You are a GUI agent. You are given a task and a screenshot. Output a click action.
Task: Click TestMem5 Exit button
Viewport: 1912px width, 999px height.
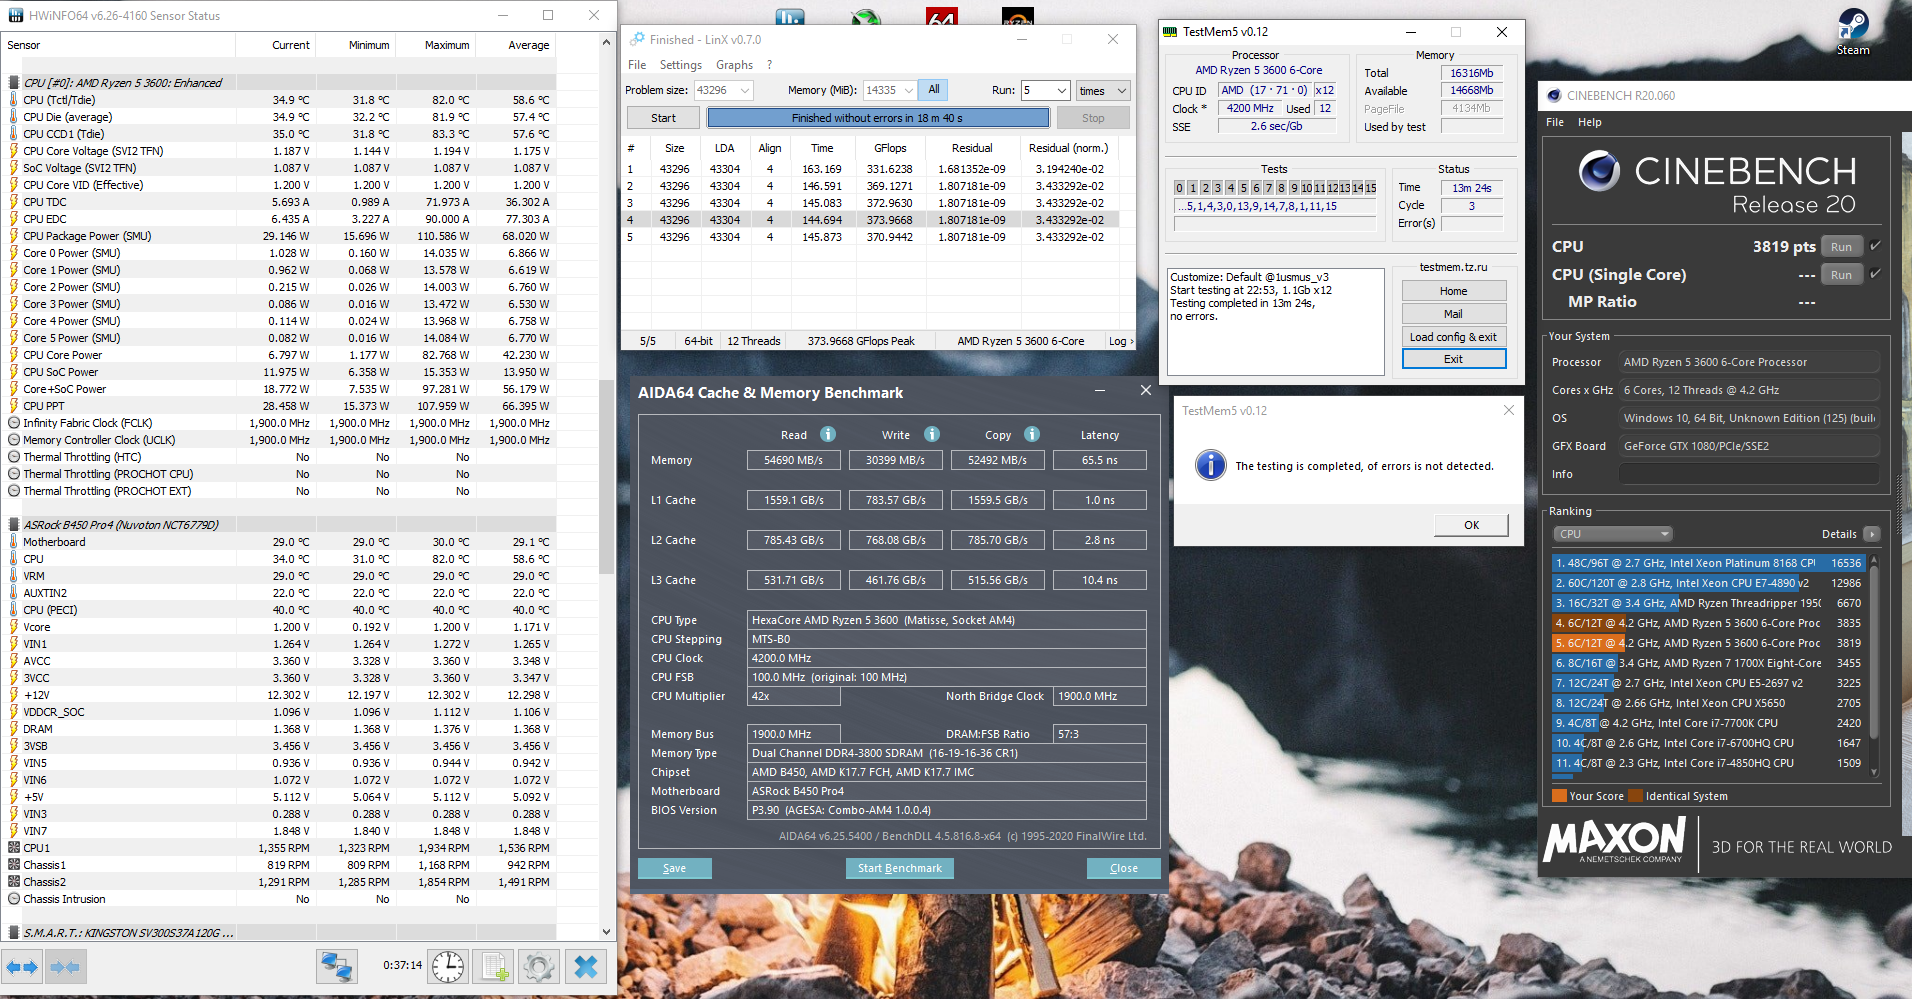(x=1453, y=359)
